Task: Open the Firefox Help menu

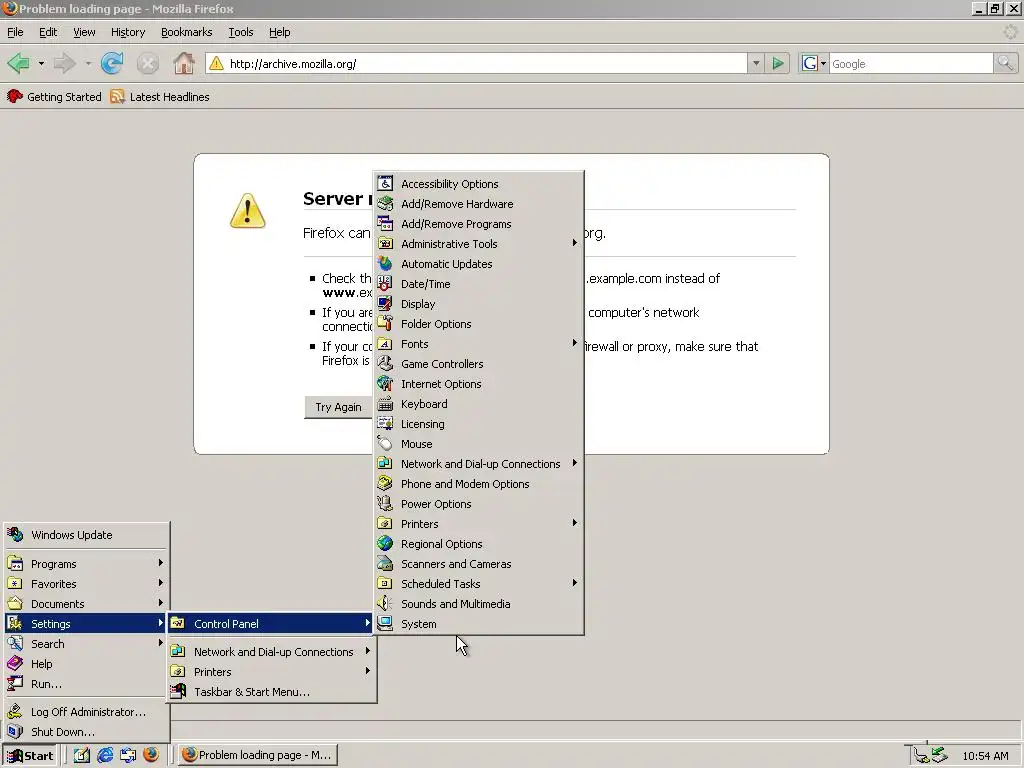Action: tap(280, 32)
